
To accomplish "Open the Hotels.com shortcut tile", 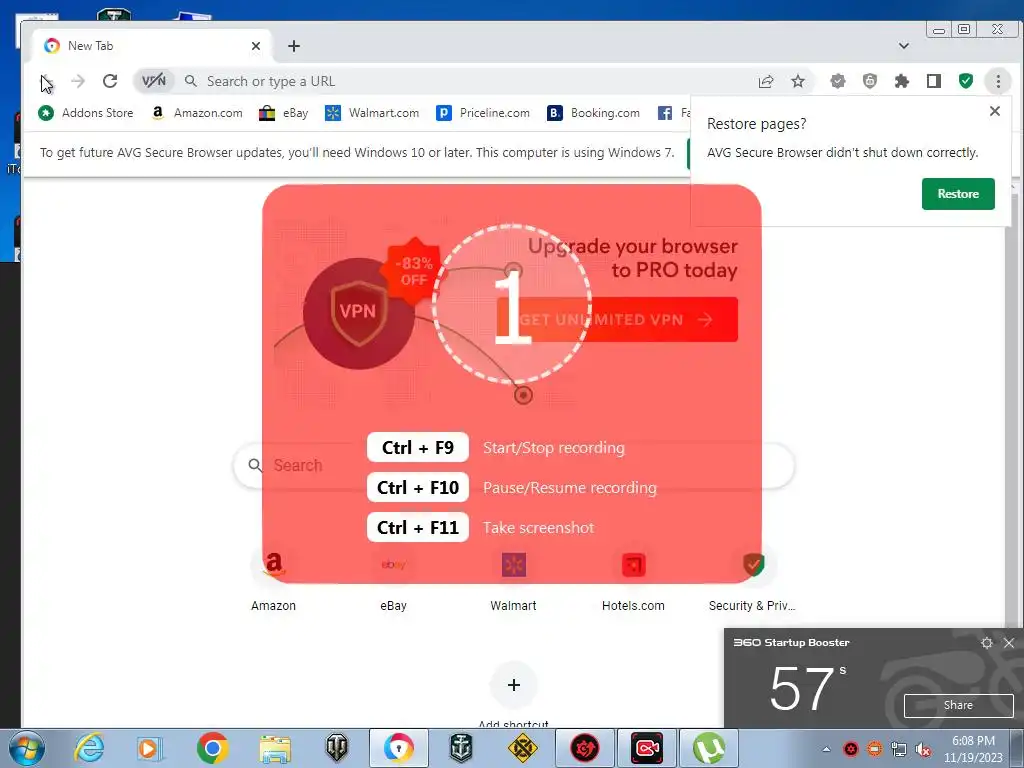I will [x=633, y=578].
